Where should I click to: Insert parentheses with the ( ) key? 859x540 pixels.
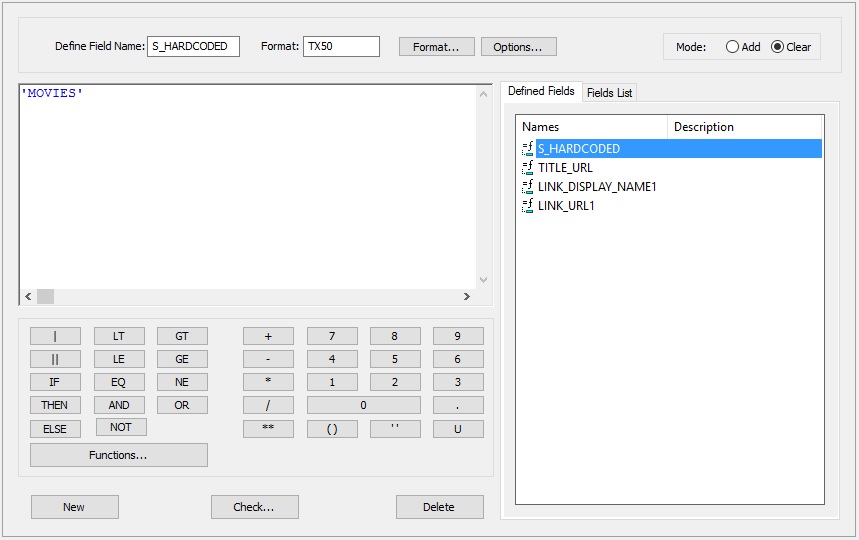click(332, 429)
